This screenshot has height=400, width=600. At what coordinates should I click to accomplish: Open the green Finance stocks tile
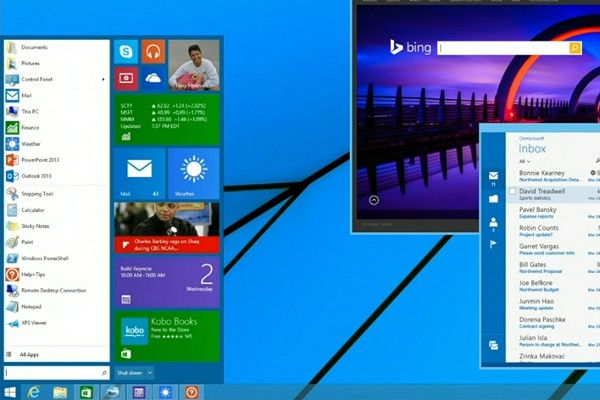click(x=167, y=119)
